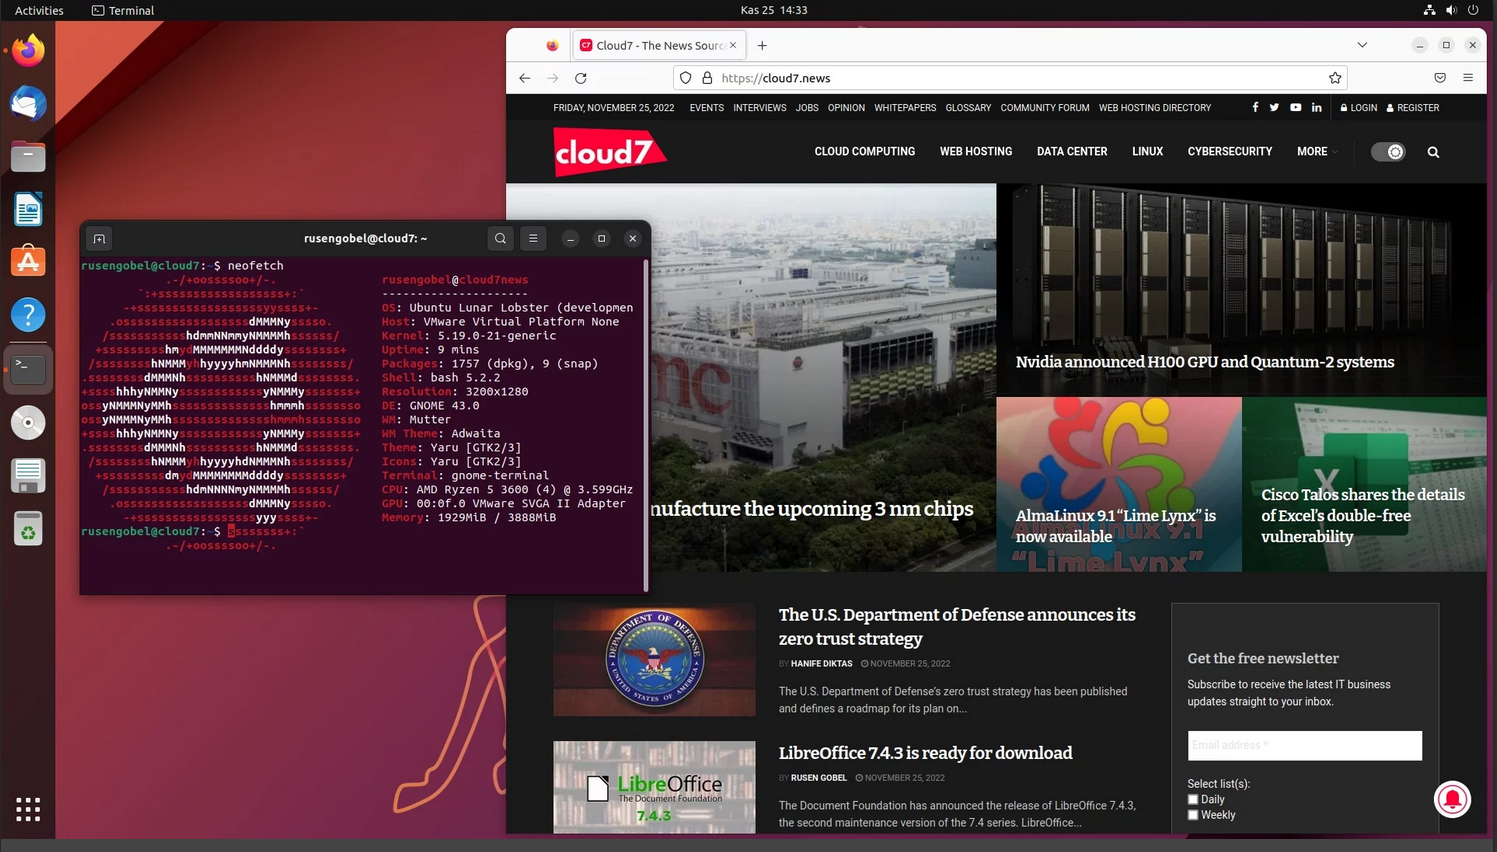Open Firefox from the Ubuntu dock
Image resolution: width=1497 pixels, height=852 pixels.
pyautogui.click(x=28, y=50)
